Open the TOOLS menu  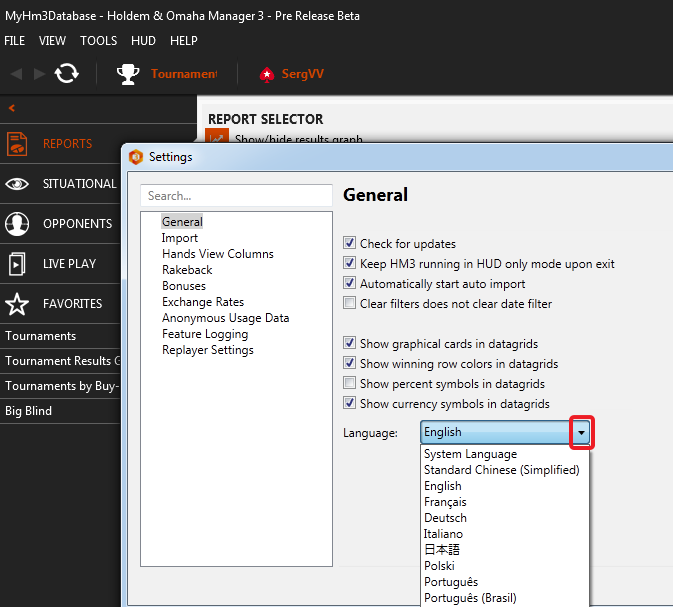(x=98, y=41)
